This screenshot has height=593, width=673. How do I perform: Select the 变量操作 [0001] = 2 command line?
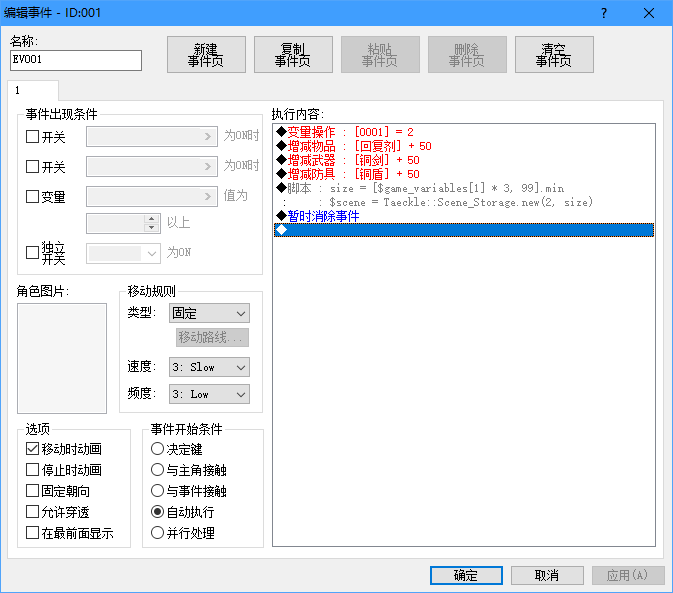(x=464, y=132)
